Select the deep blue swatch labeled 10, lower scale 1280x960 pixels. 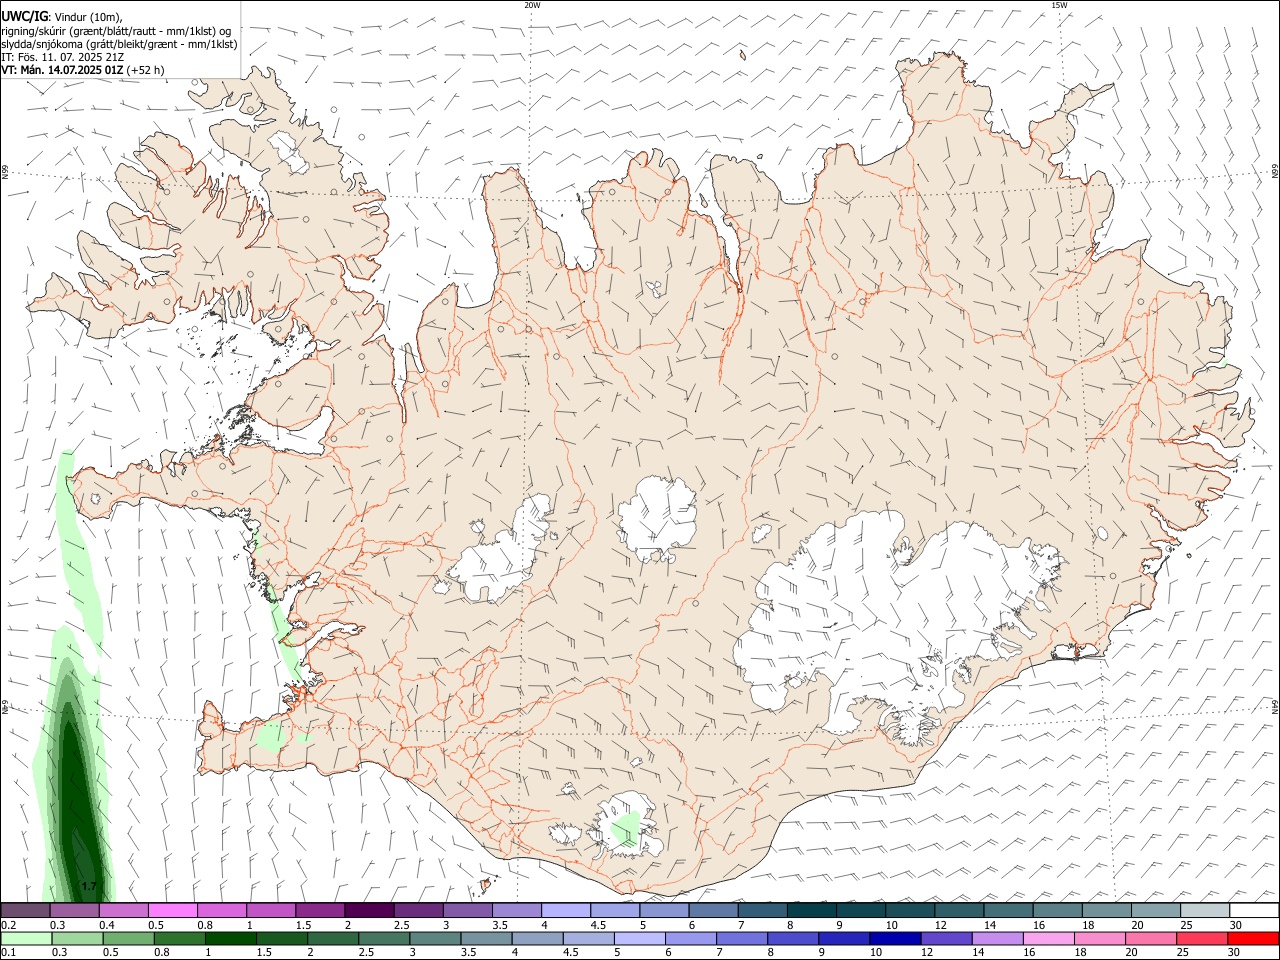point(895,939)
